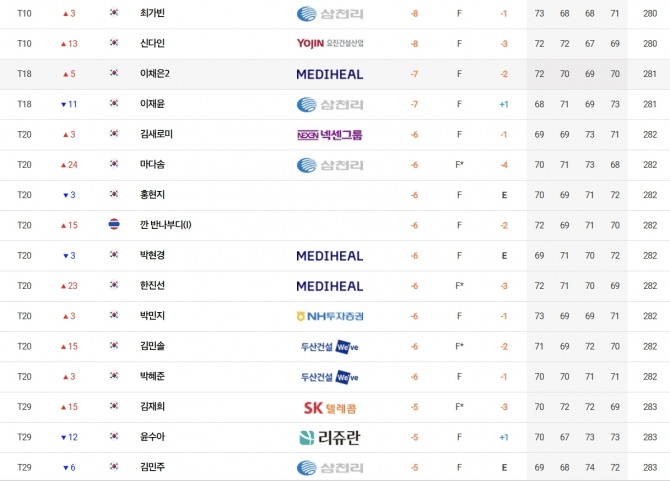Open player 마다솜's profile link
Screen dimensions: 670x481
(153, 165)
